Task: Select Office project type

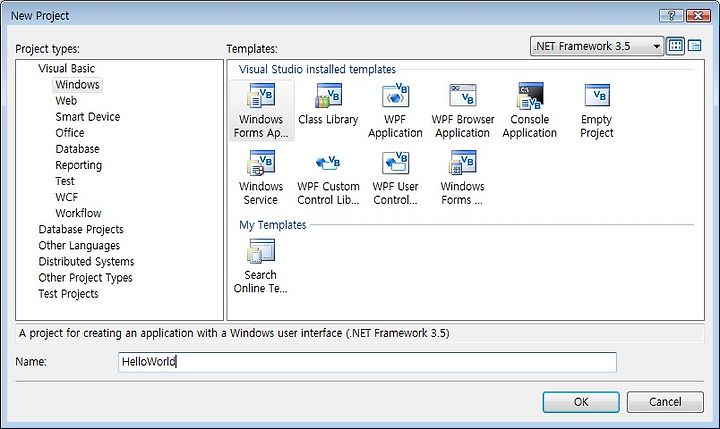Action: (70, 133)
